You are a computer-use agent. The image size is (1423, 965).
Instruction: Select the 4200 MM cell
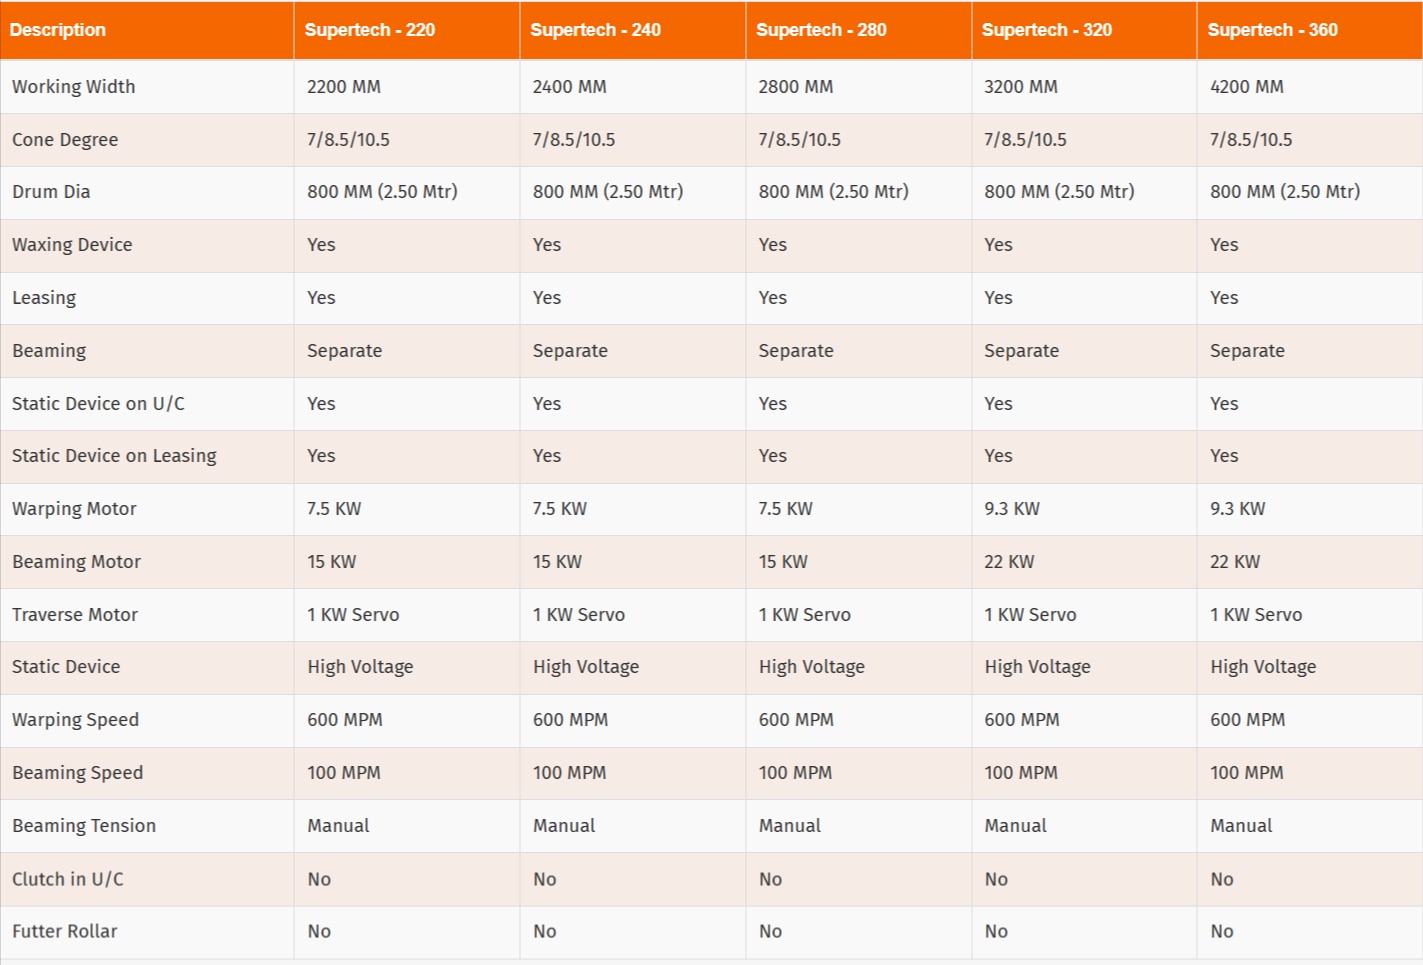click(1246, 87)
